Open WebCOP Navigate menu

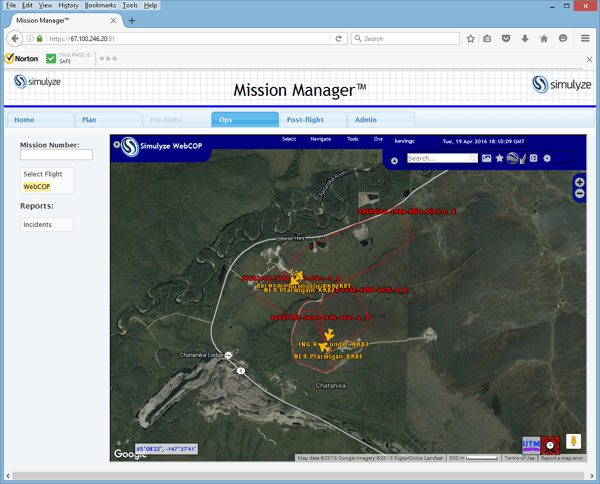coord(321,139)
